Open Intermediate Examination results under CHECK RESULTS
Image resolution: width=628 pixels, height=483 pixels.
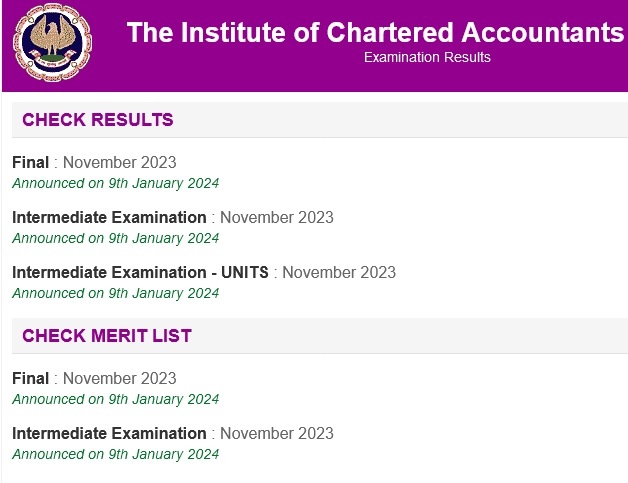109,217
